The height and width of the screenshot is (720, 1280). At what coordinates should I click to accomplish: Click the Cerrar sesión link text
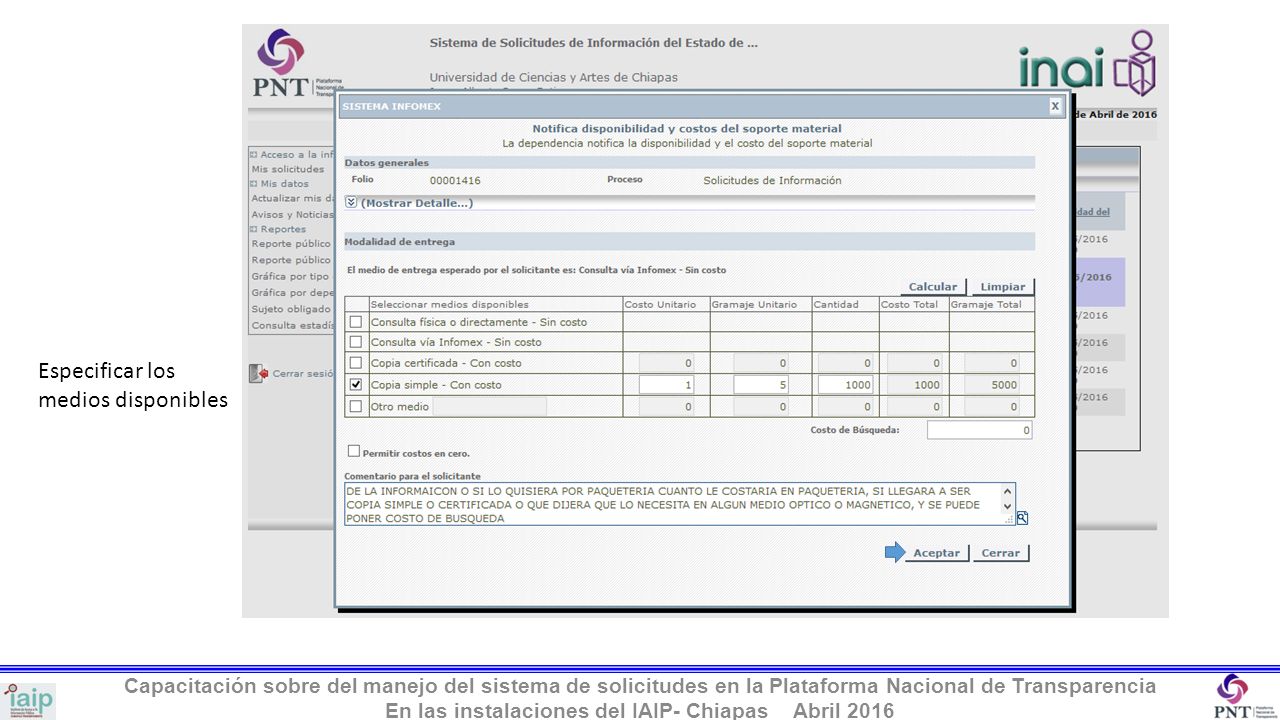point(303,373)
